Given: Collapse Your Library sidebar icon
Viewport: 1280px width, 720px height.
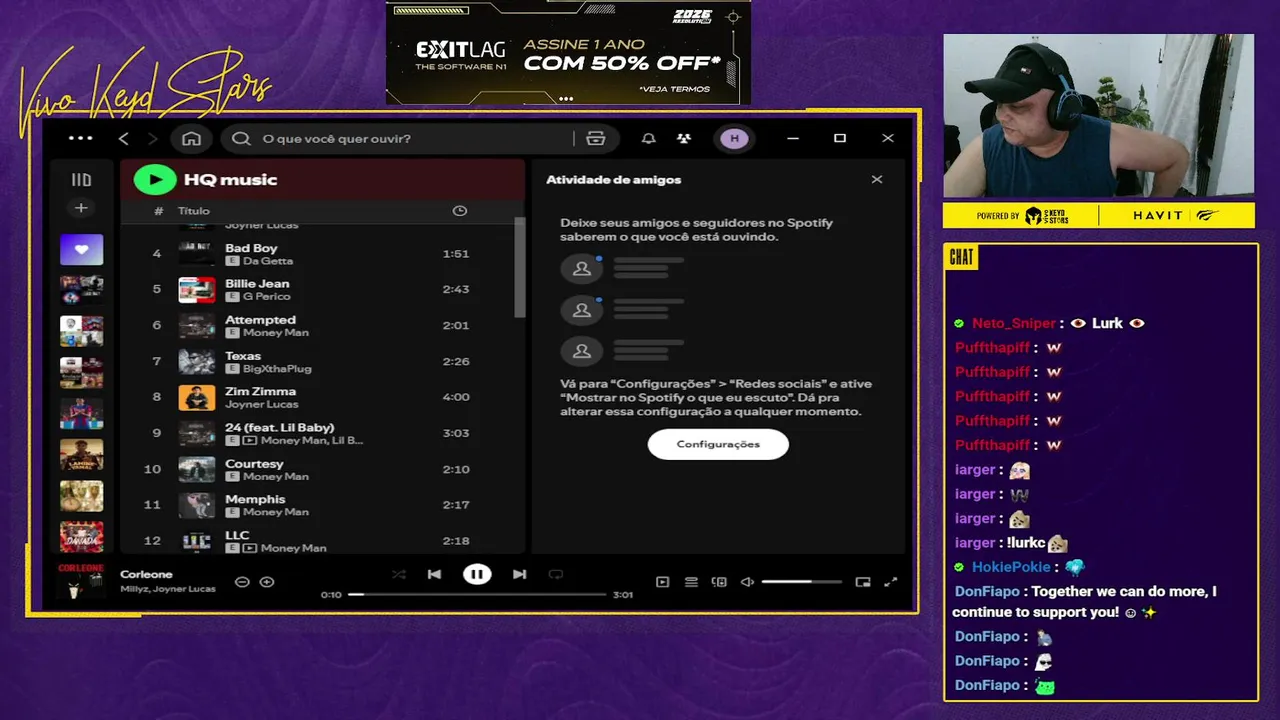Looking at the screenshot, I should click(81, 180).
